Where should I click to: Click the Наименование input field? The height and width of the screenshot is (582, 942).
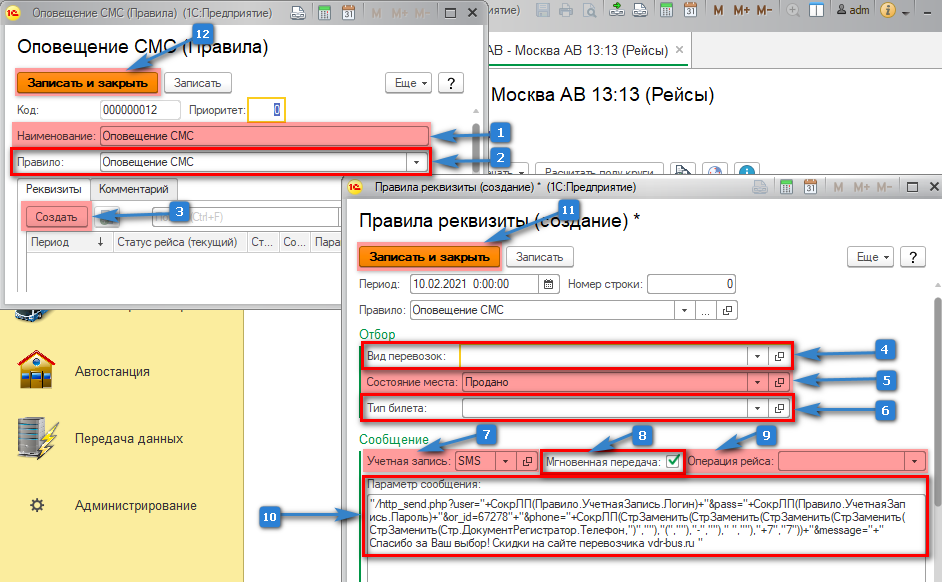click(263, 135)
